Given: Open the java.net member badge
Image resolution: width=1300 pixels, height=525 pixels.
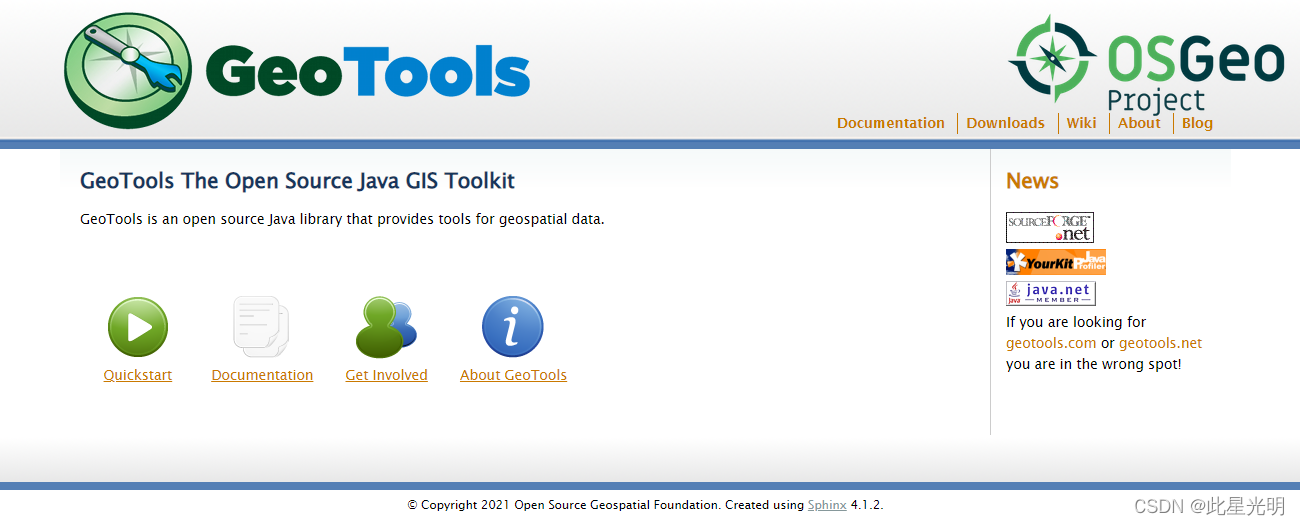Looking at the screenshot, I should click(x=1051, y=293).
